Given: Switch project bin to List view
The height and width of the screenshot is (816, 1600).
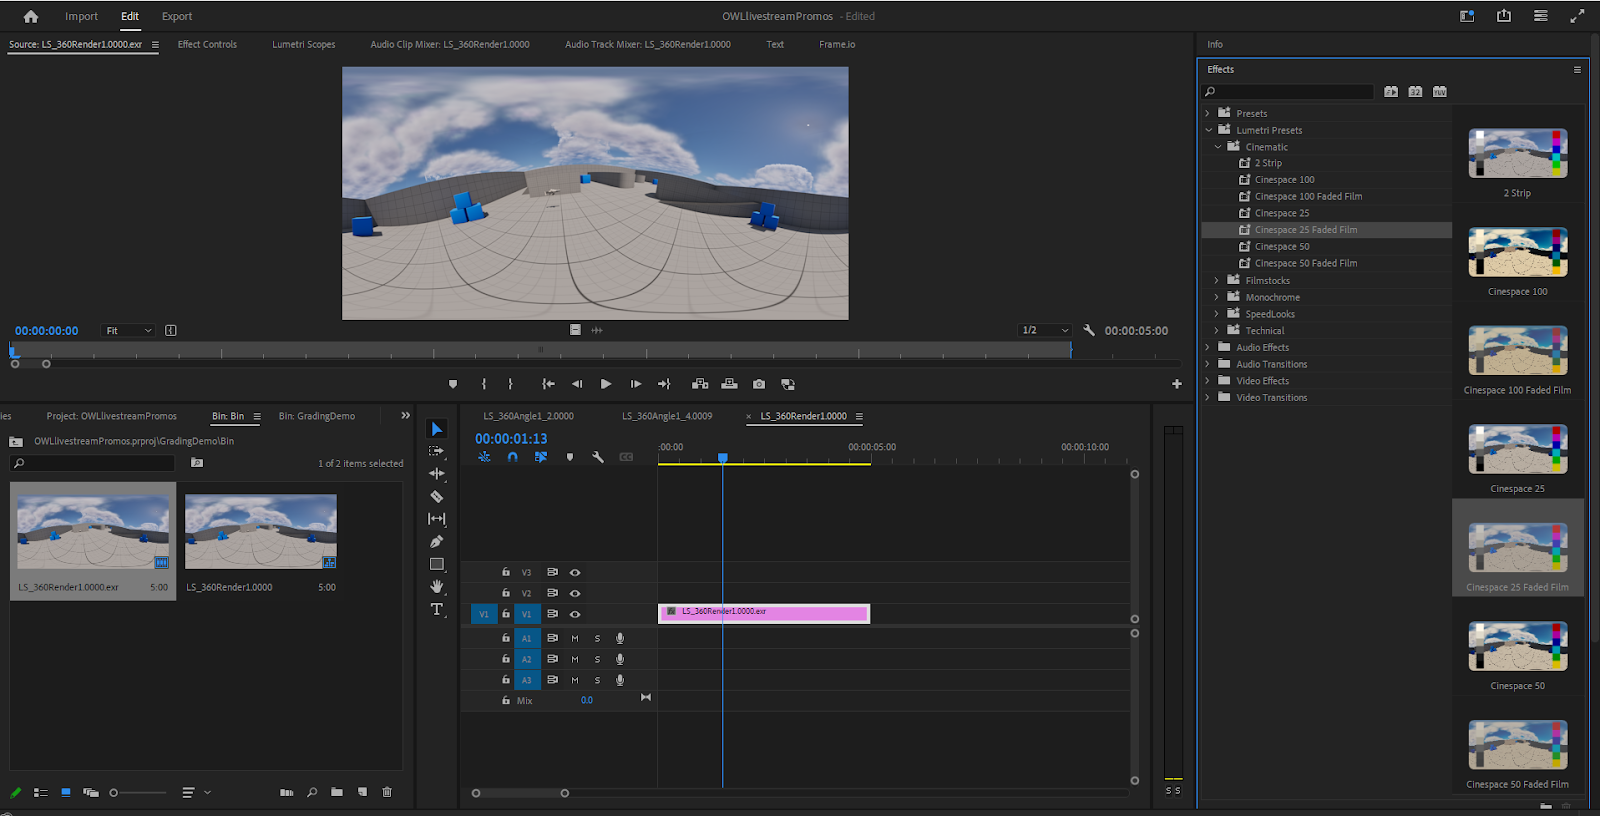Looking at the screenshot, I should 41,793.
